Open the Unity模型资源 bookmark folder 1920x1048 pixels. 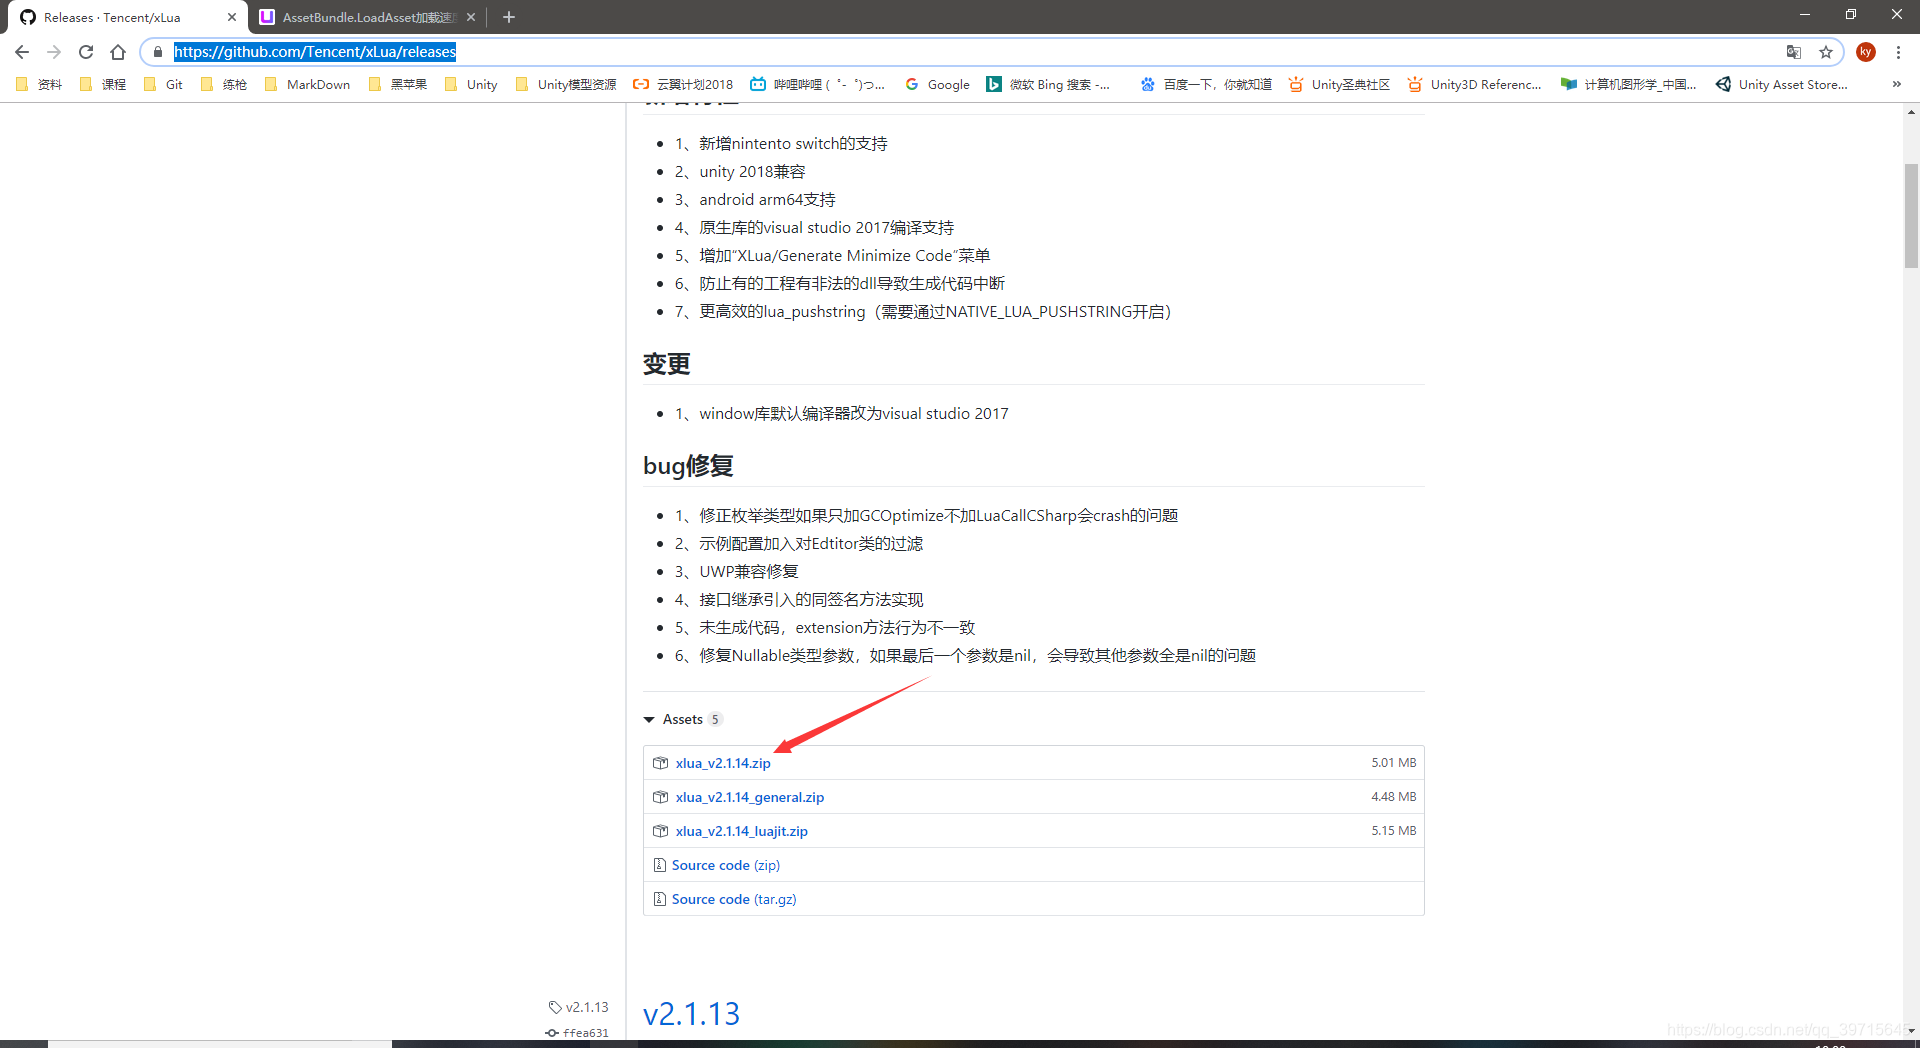pos(566,84)
